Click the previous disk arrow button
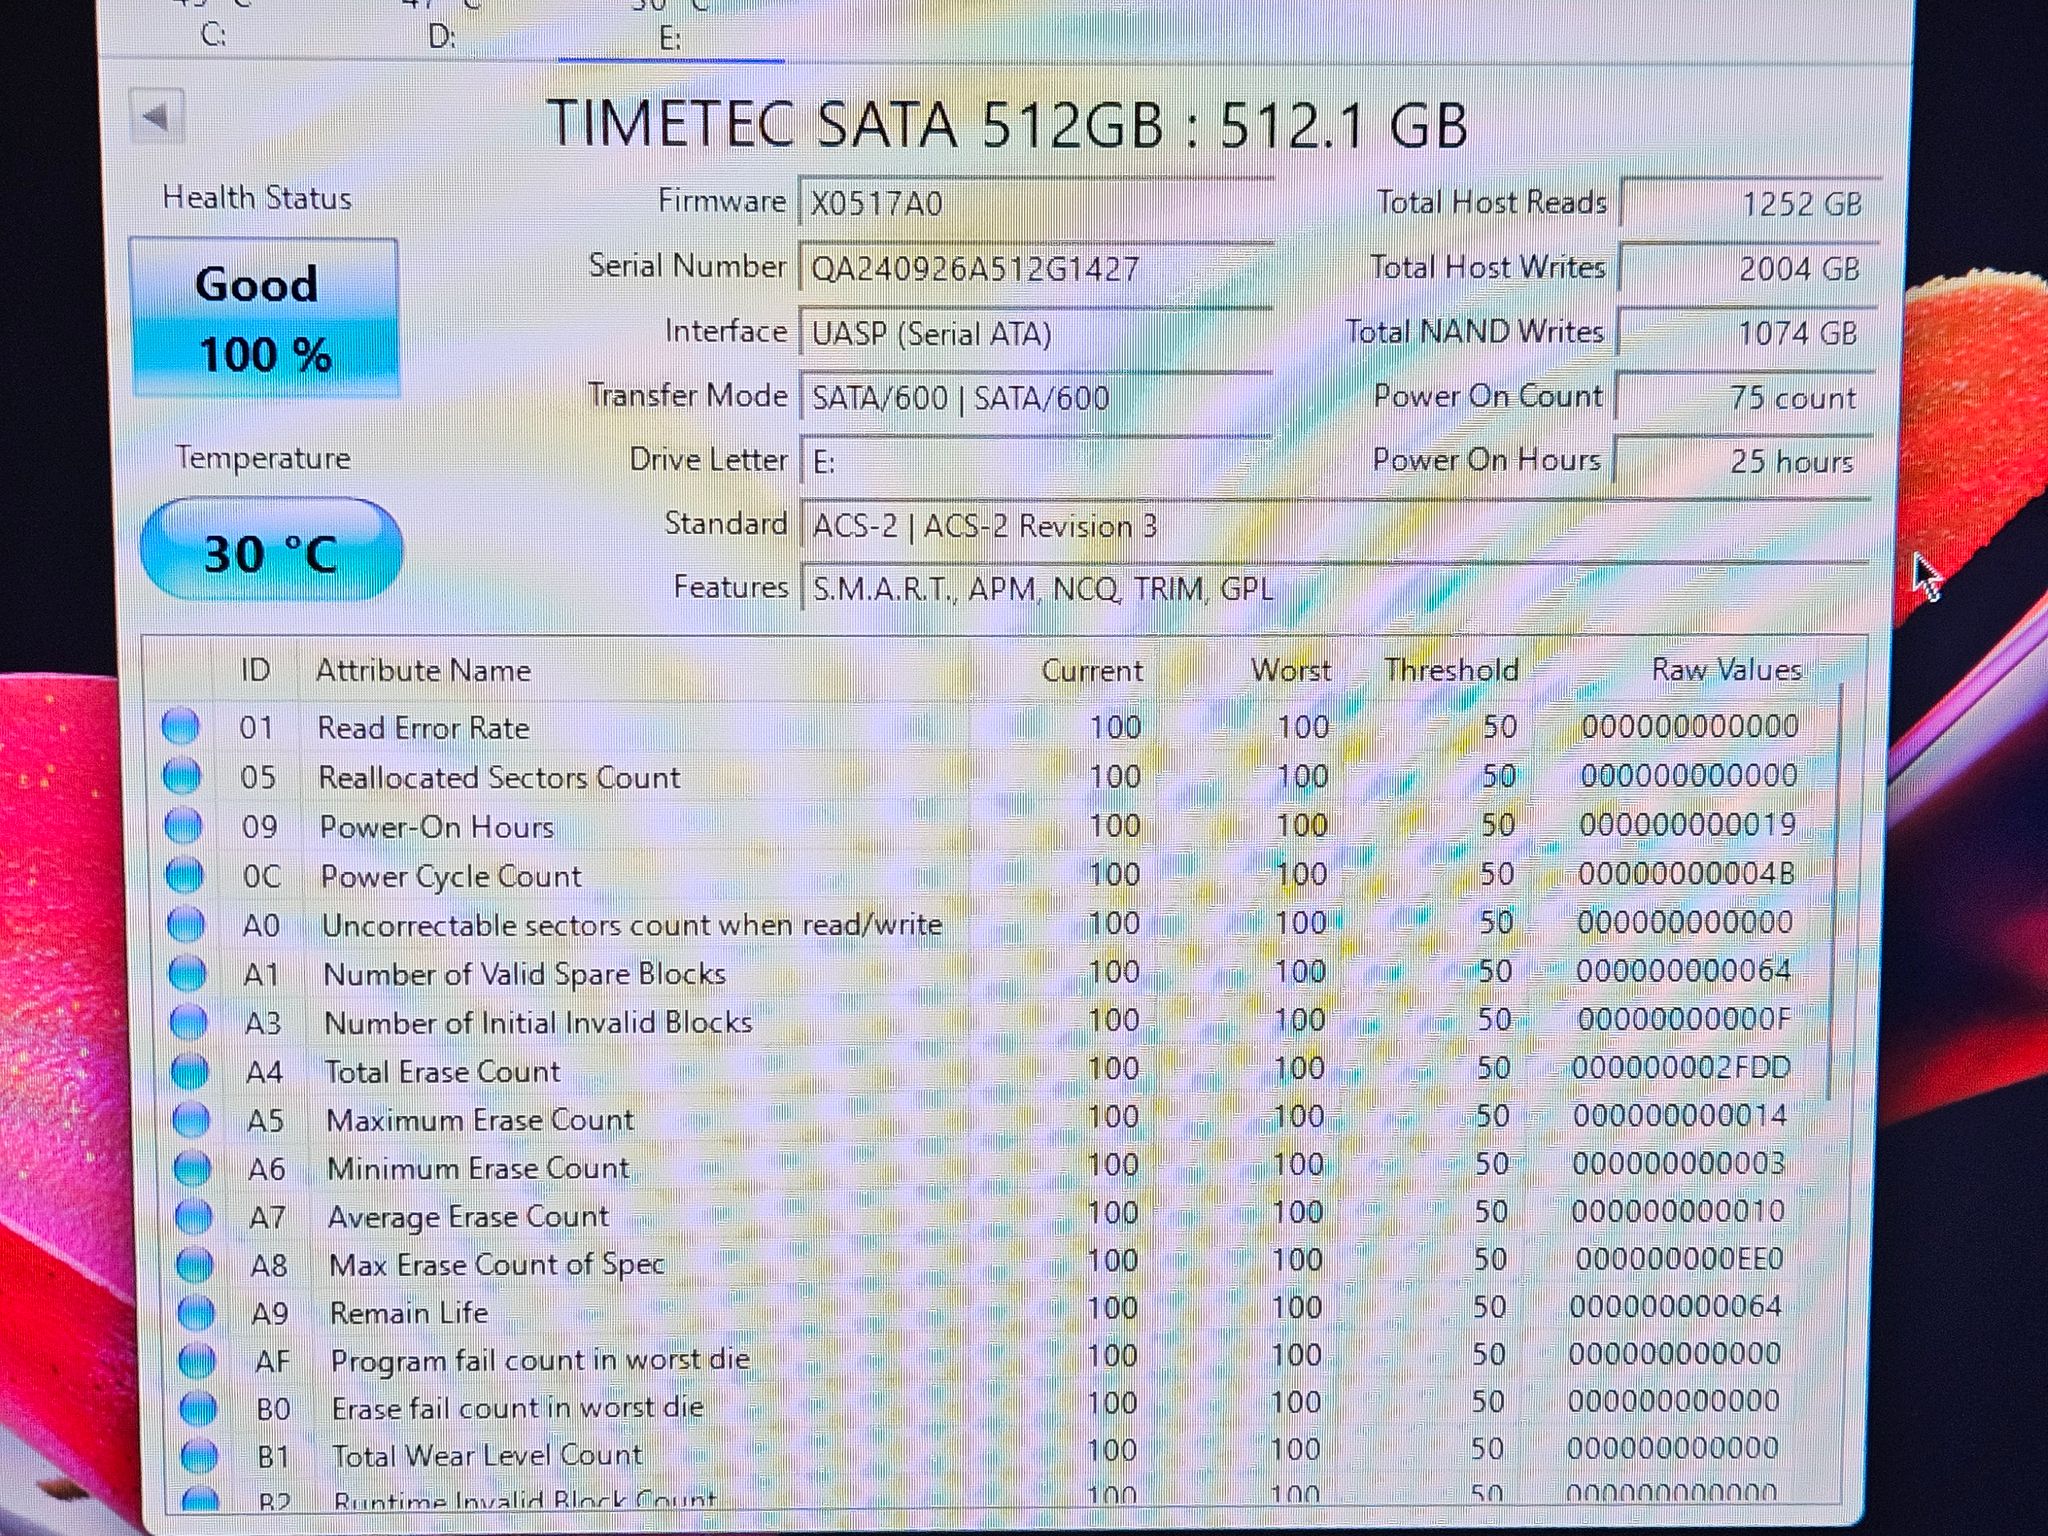This screenshot has height=1536, width=2048. [x=156, y=117]
